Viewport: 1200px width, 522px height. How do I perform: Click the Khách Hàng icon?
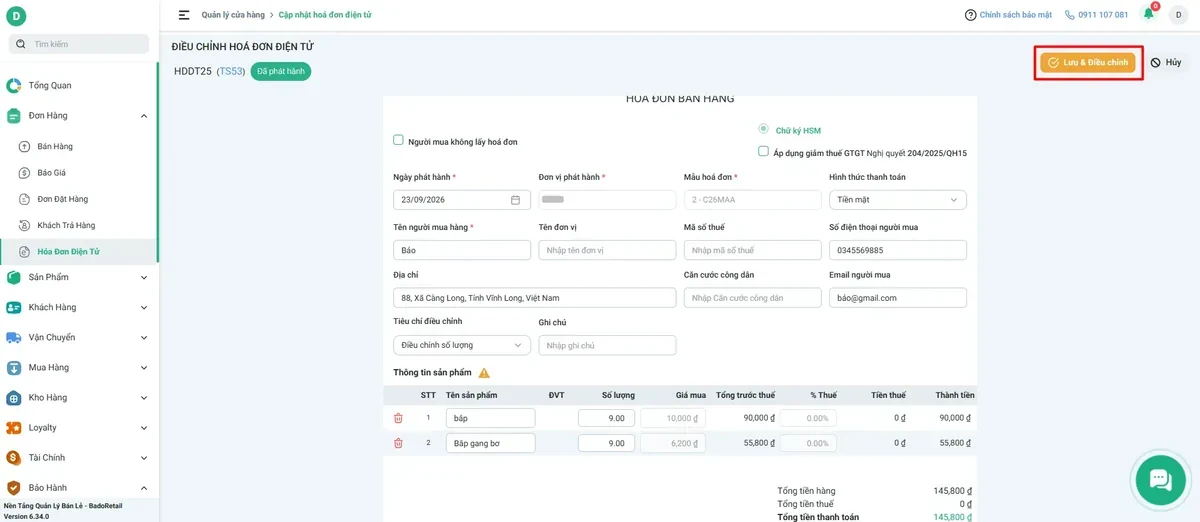[x=14, y=307]
